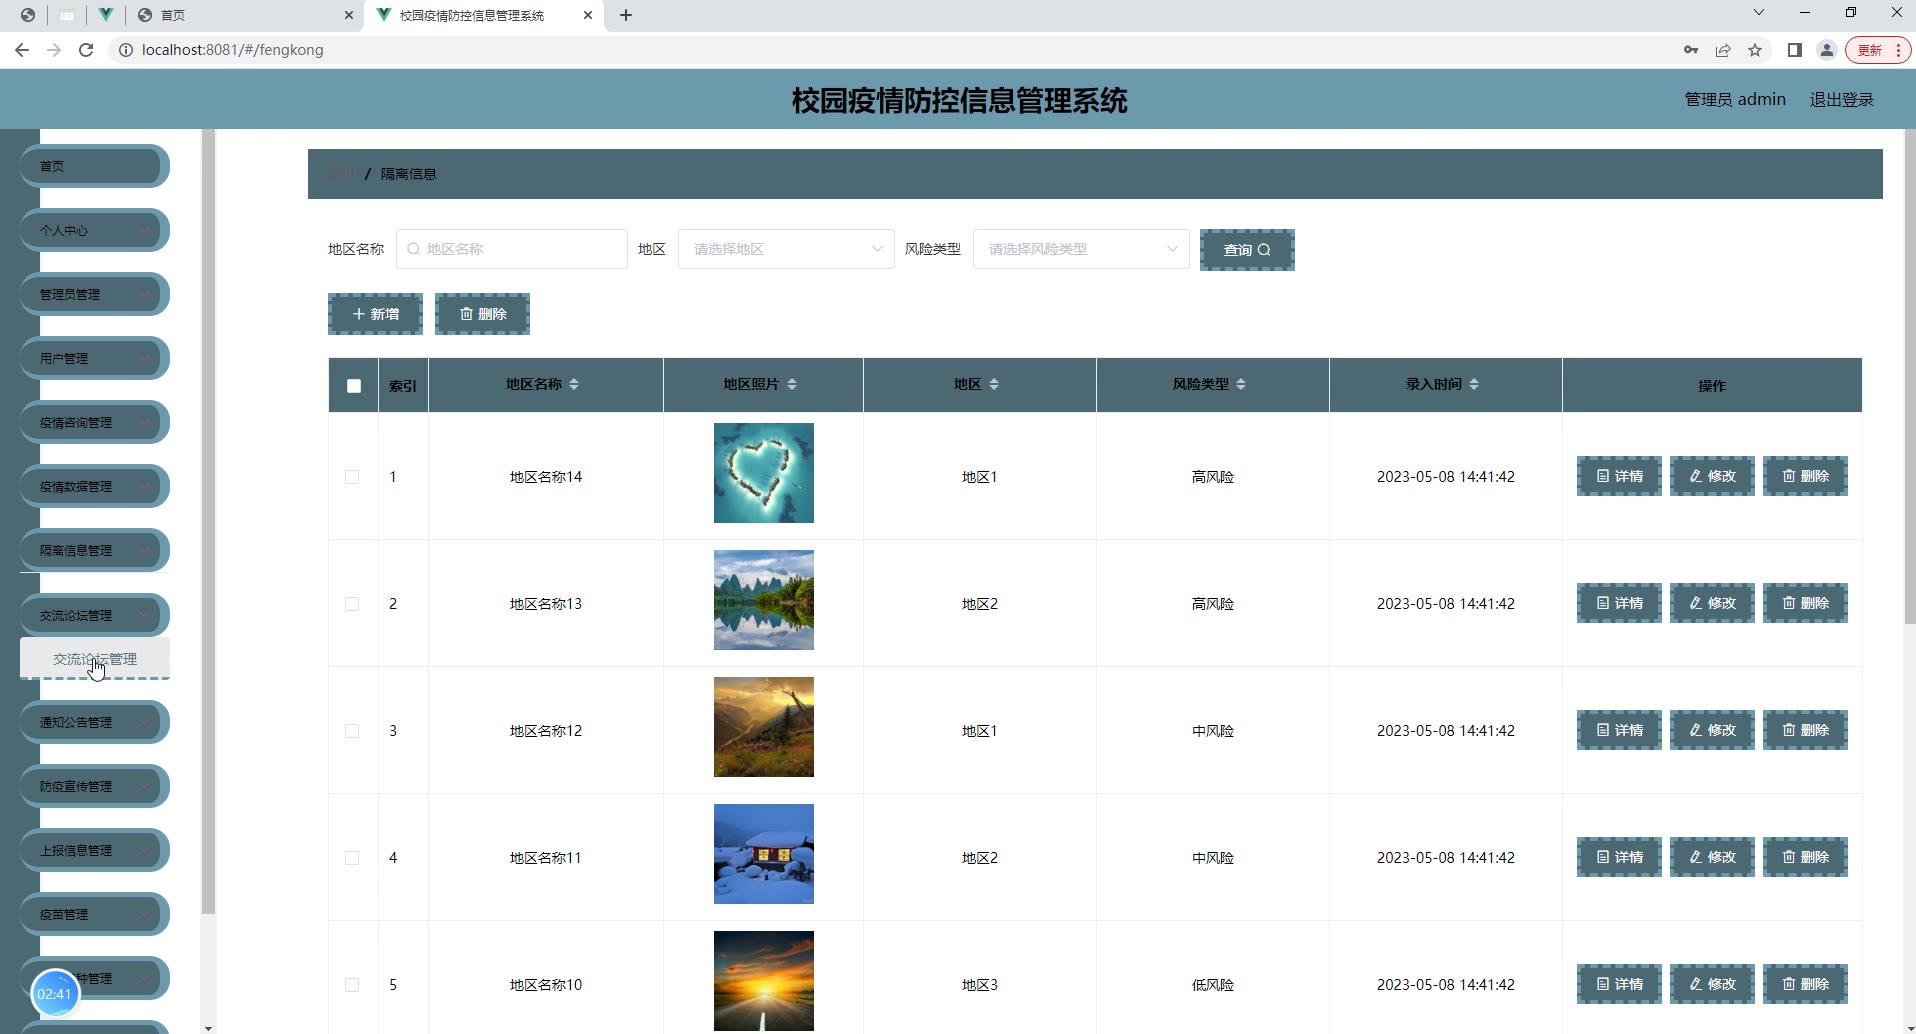
Task: Expand the 用户管理 sidebar menu
Action: tap(94, 358)
